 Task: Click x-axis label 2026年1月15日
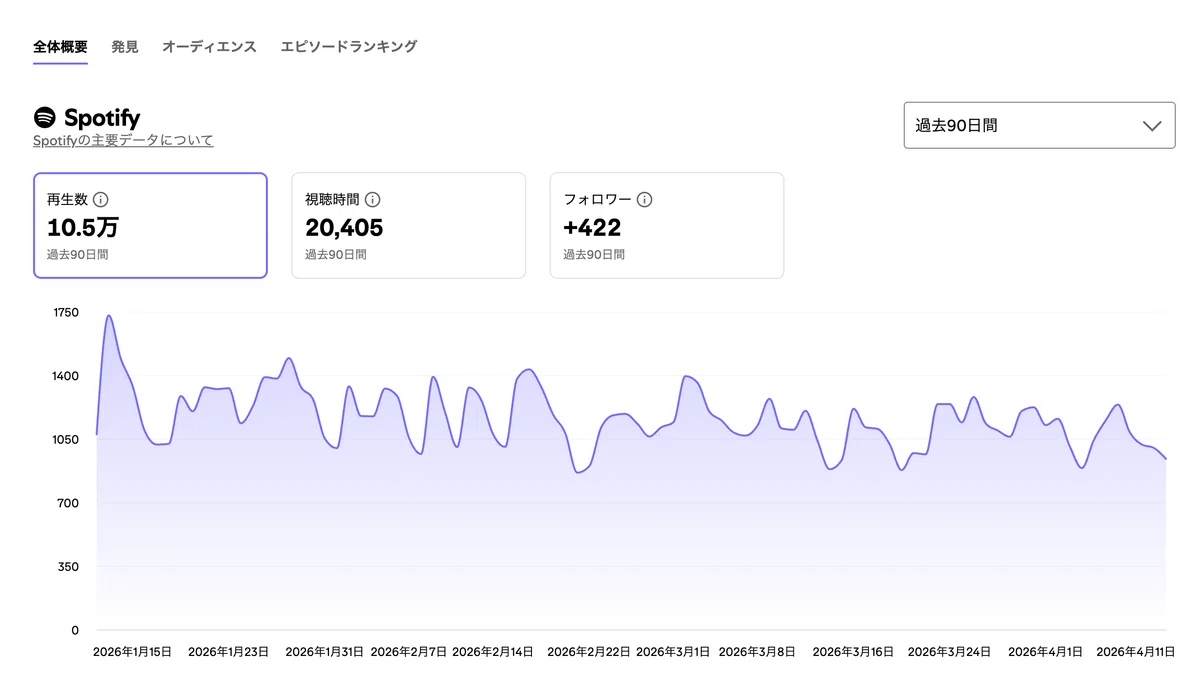[132, 652]
